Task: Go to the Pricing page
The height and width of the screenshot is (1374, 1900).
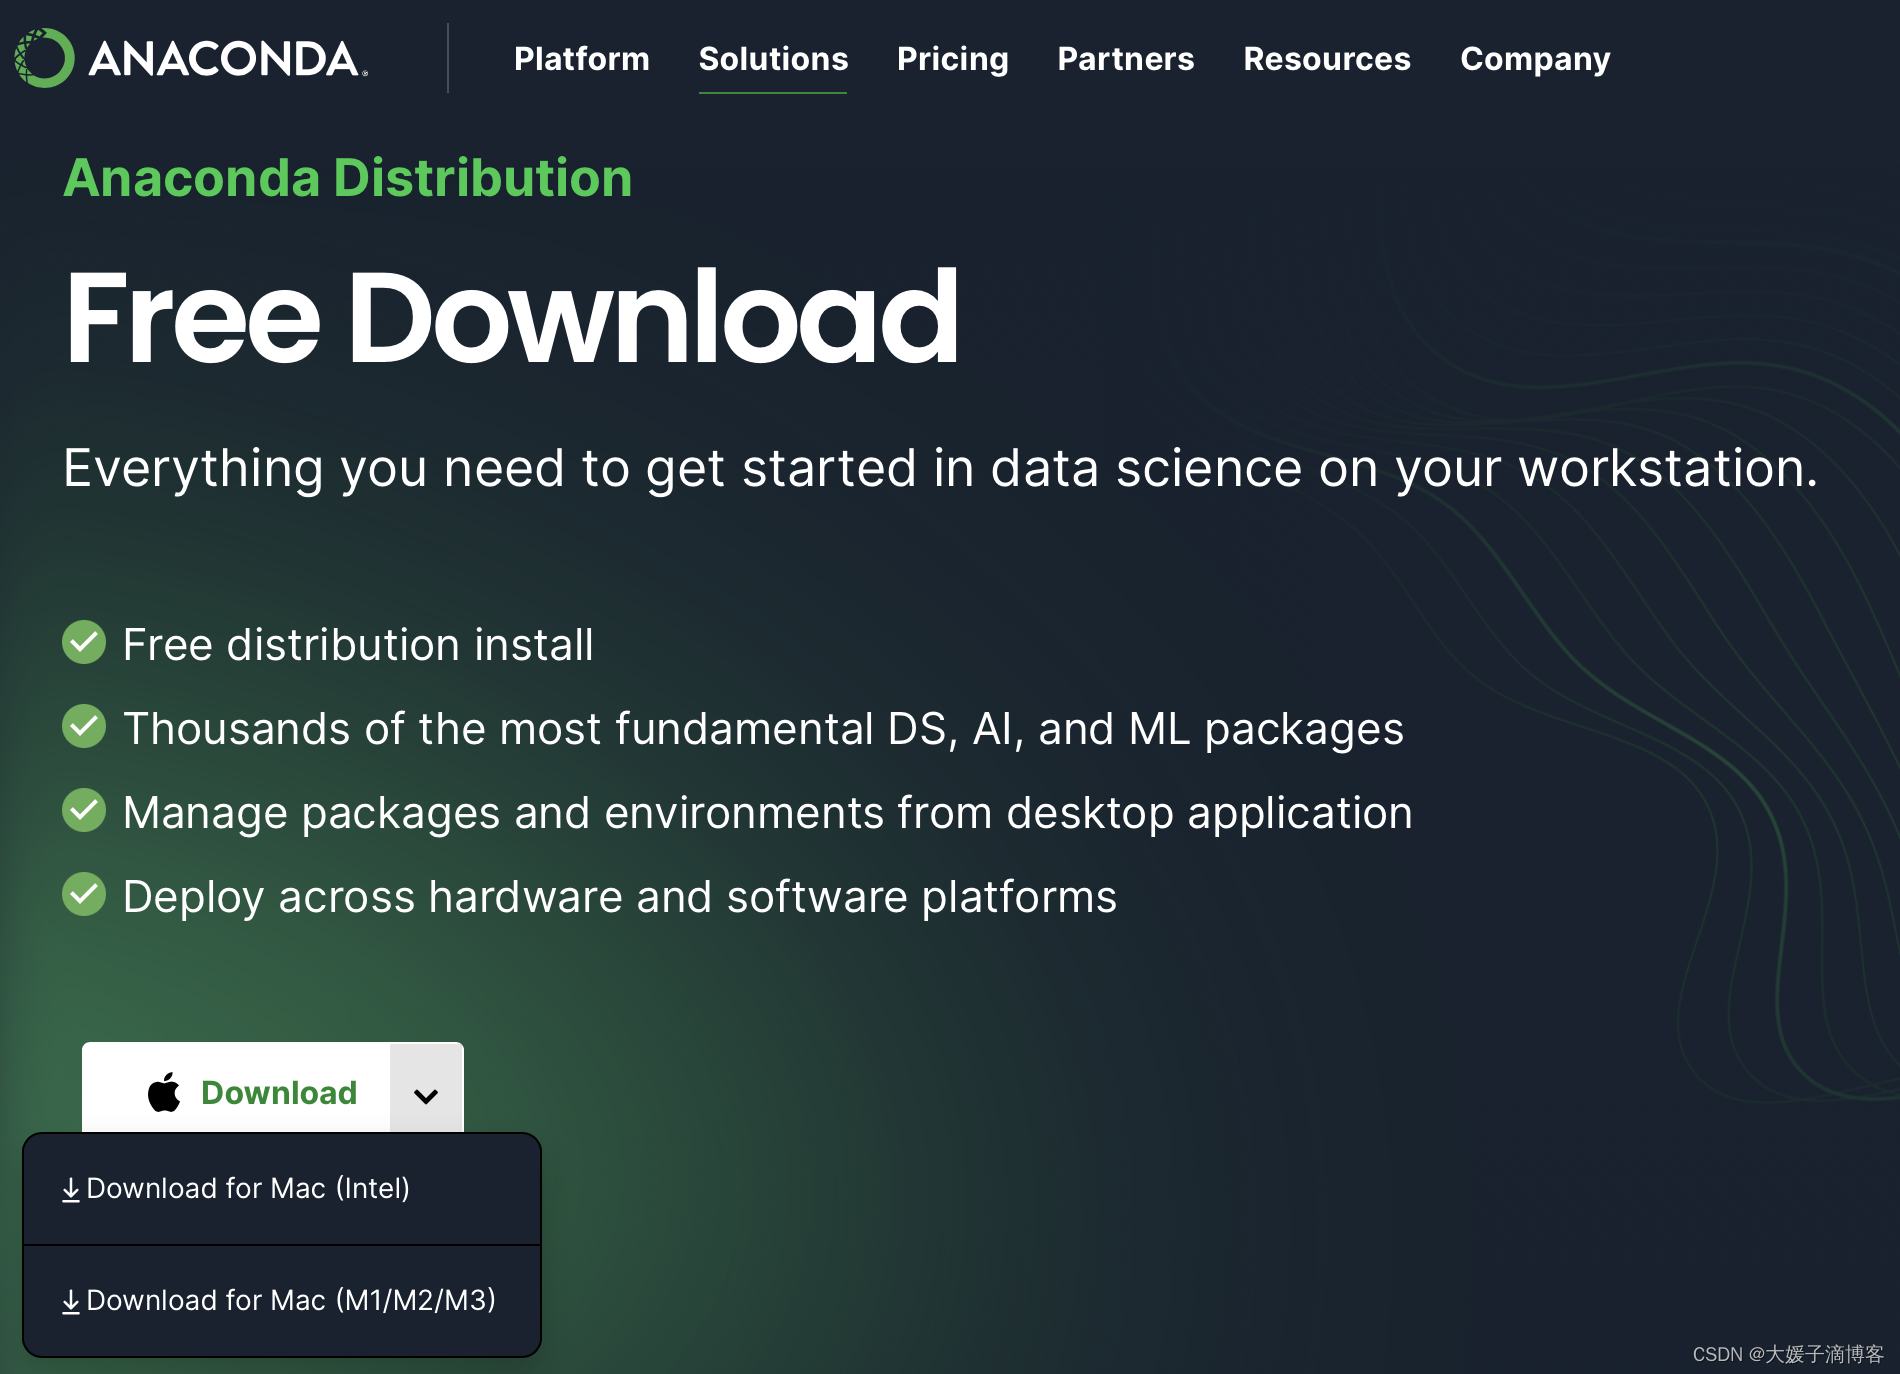Action: (952, 59)
